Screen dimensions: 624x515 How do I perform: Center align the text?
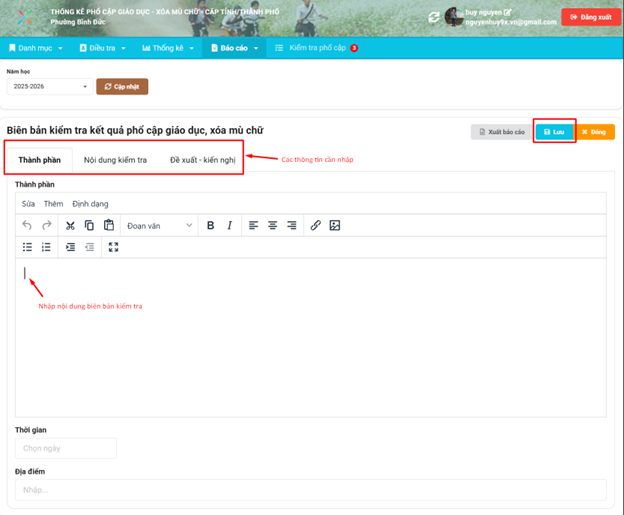click(272, 226)
